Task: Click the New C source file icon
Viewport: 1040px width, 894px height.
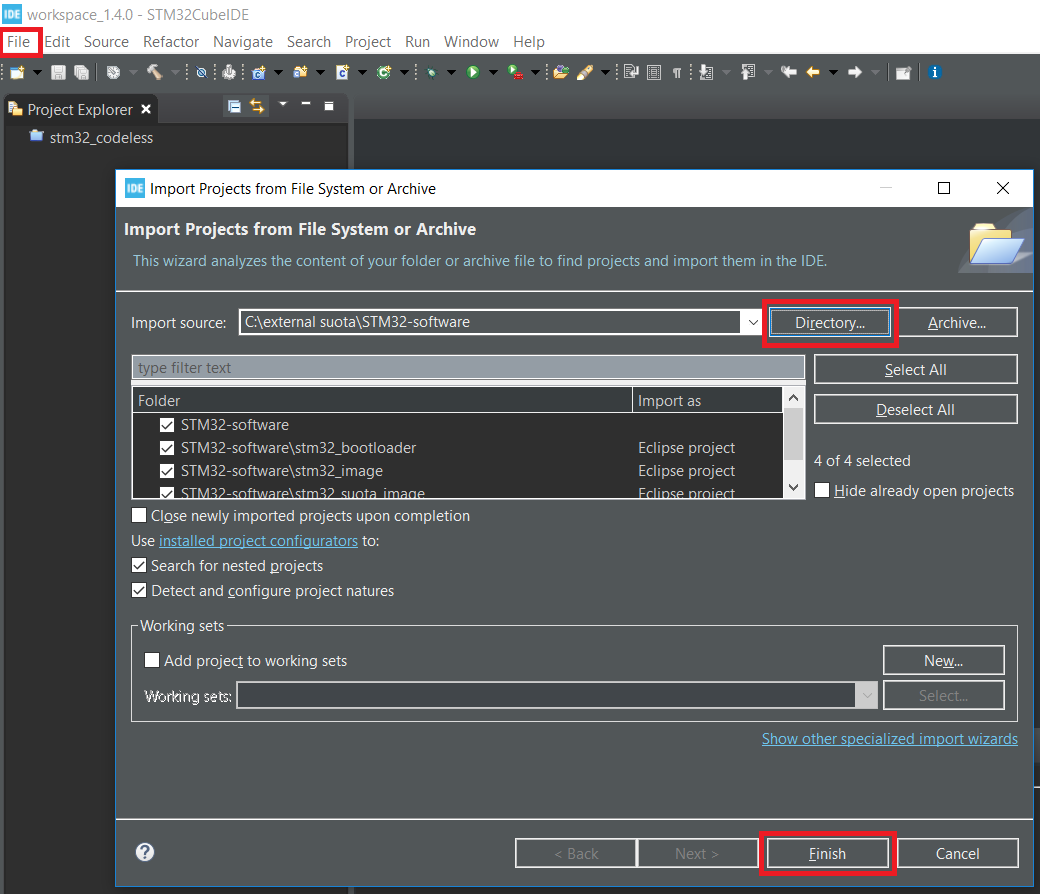Action: click(342, 72)
